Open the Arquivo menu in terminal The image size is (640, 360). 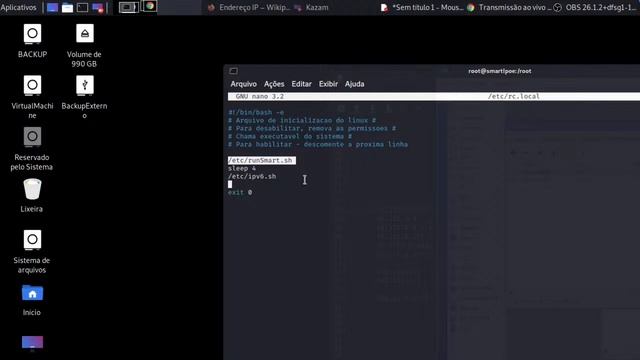244,84
